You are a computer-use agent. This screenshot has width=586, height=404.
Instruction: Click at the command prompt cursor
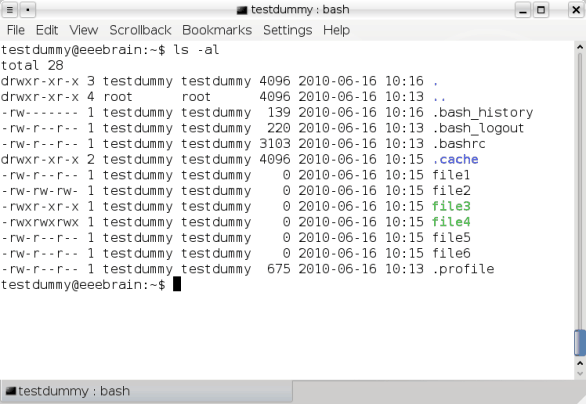tap(177, 284)
